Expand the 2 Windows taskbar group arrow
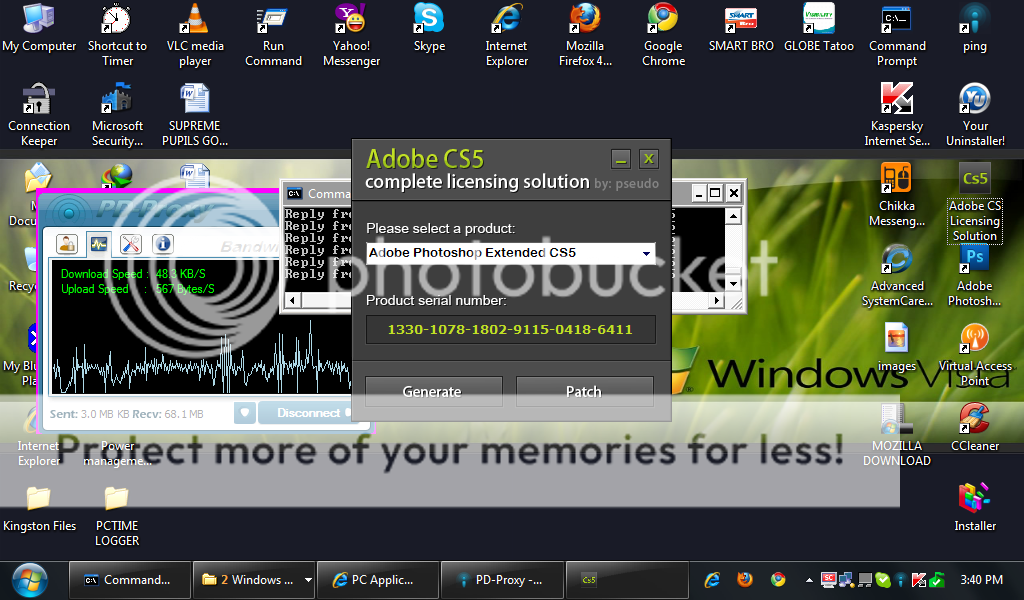This screenshot has width=1024, height=600. [308, 580]
